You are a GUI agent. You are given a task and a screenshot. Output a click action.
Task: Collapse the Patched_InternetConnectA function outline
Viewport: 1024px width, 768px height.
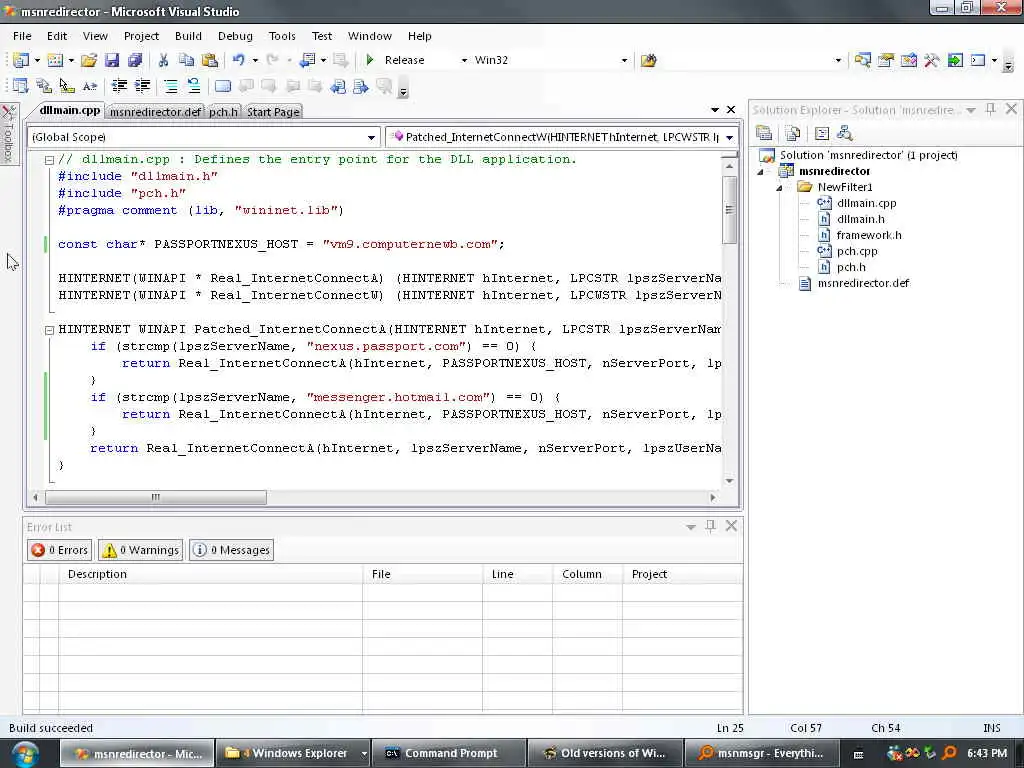click(x=49, y=330)
